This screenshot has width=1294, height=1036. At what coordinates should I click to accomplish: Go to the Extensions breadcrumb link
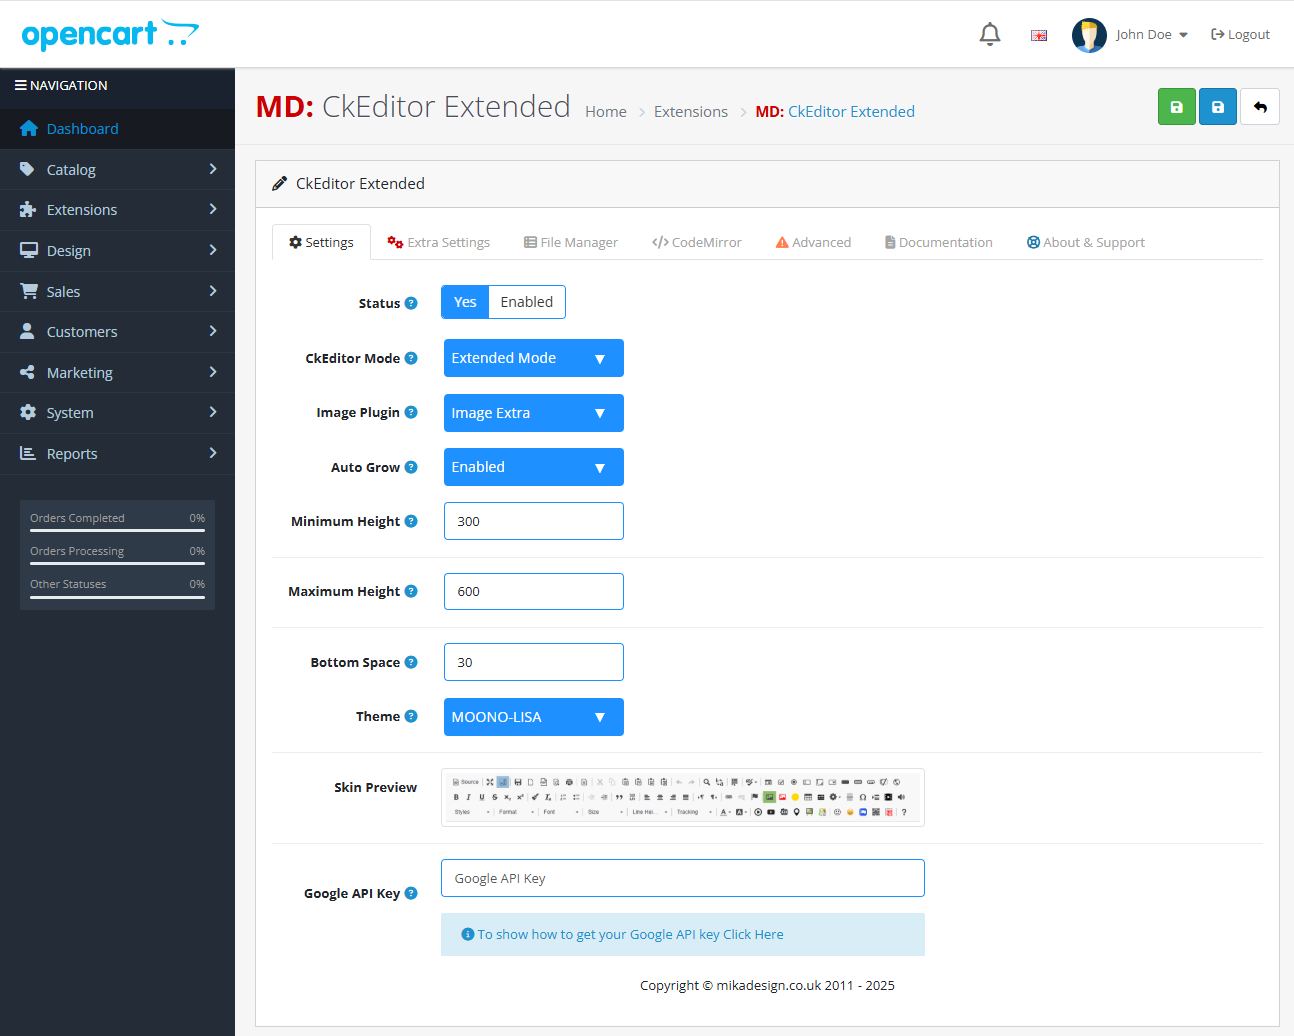tap(691, 112)
